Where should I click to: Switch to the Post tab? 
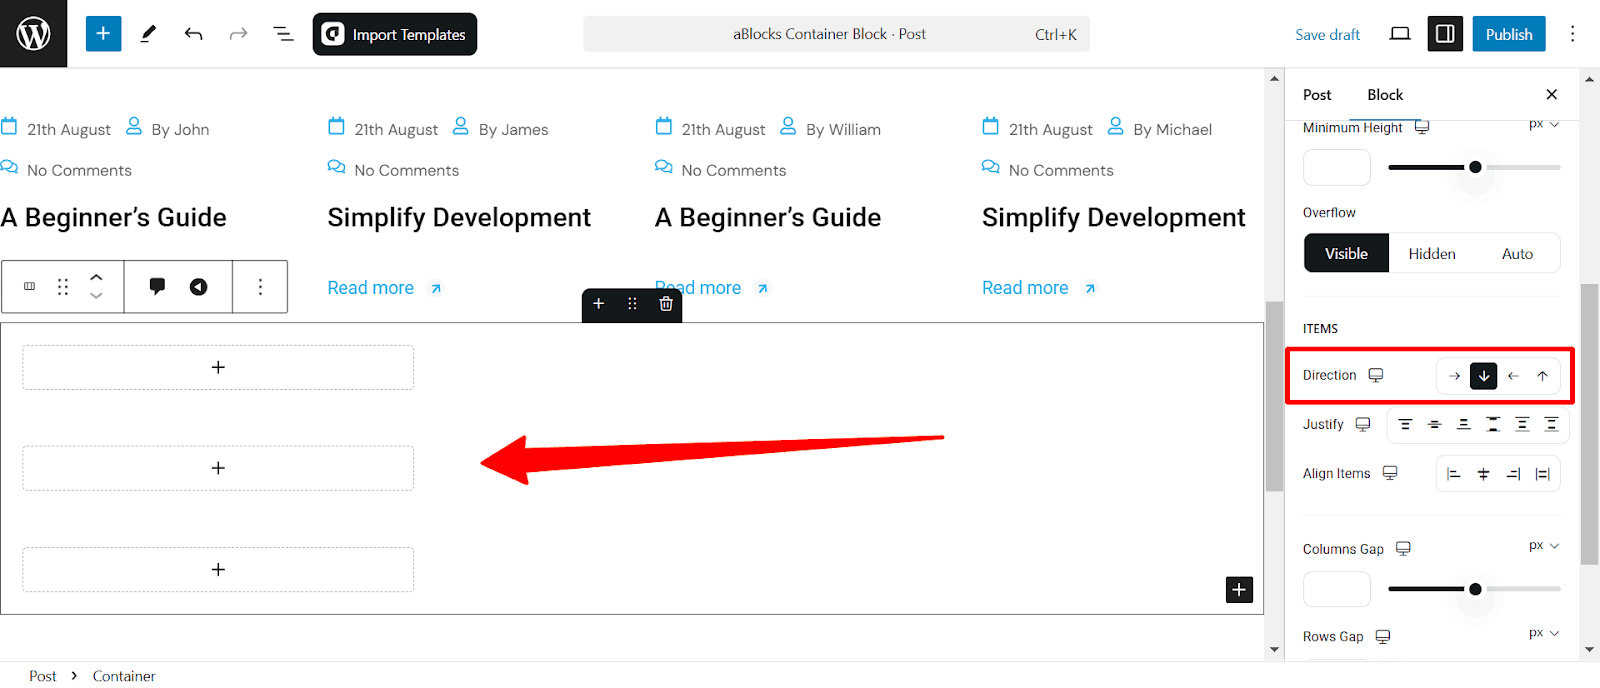[x=1317, y=94]
